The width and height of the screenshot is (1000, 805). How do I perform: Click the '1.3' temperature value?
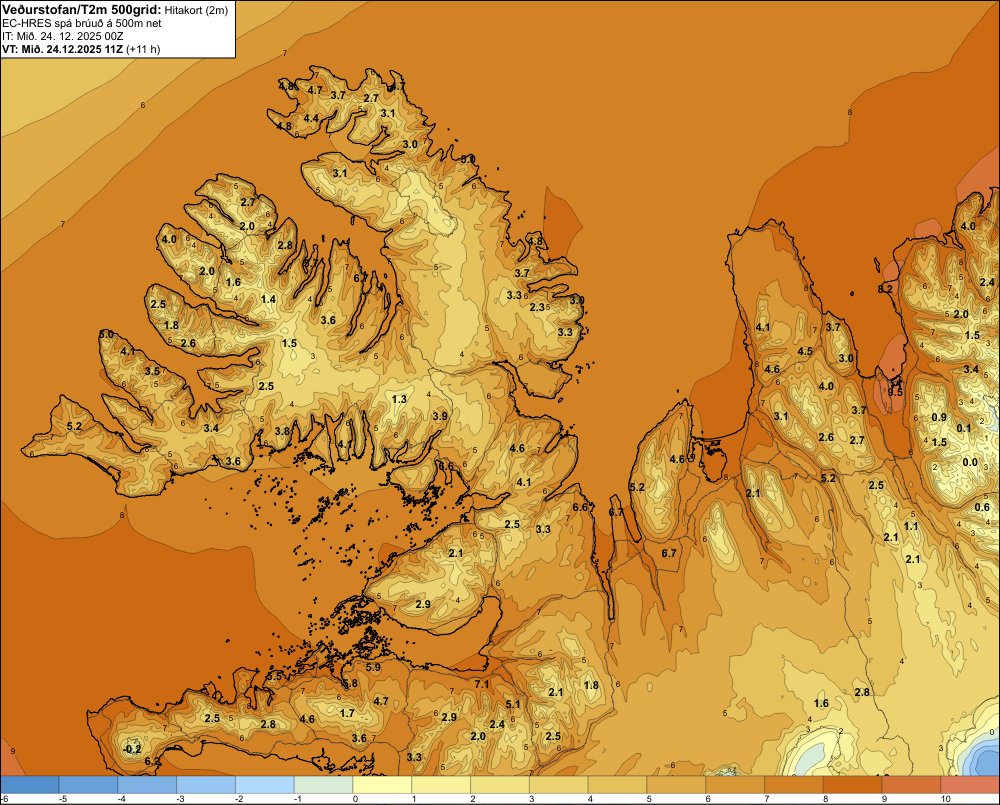(x=399, y=399)
